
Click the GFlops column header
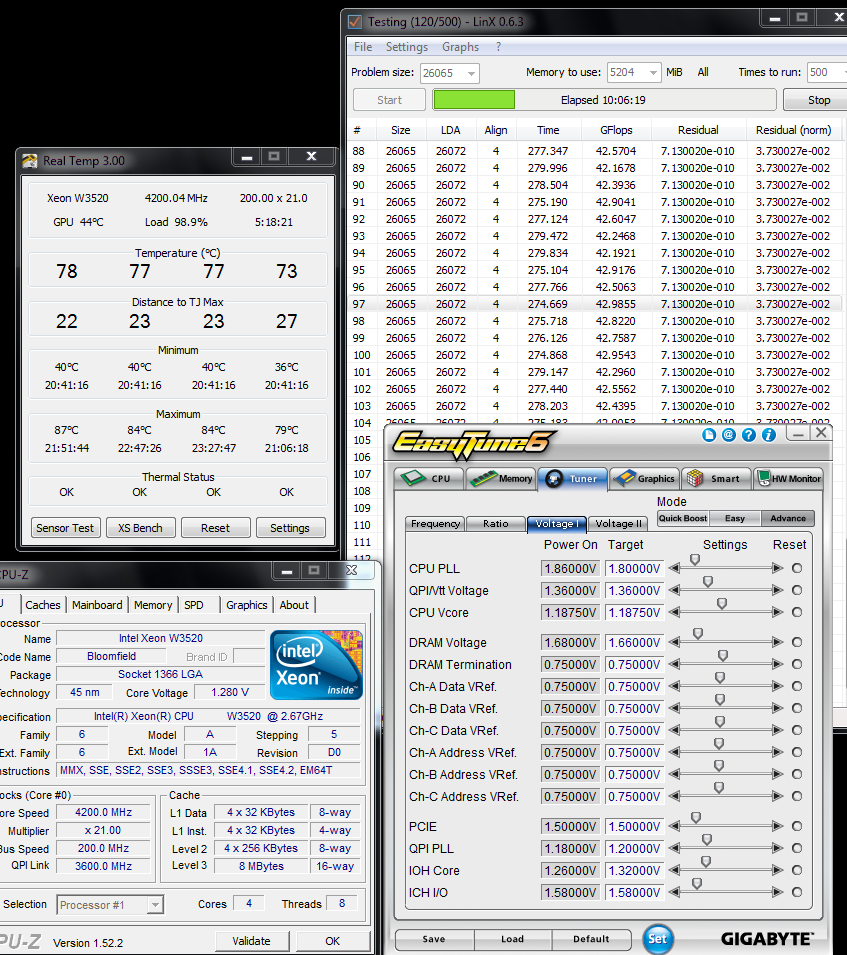(616, 130)
